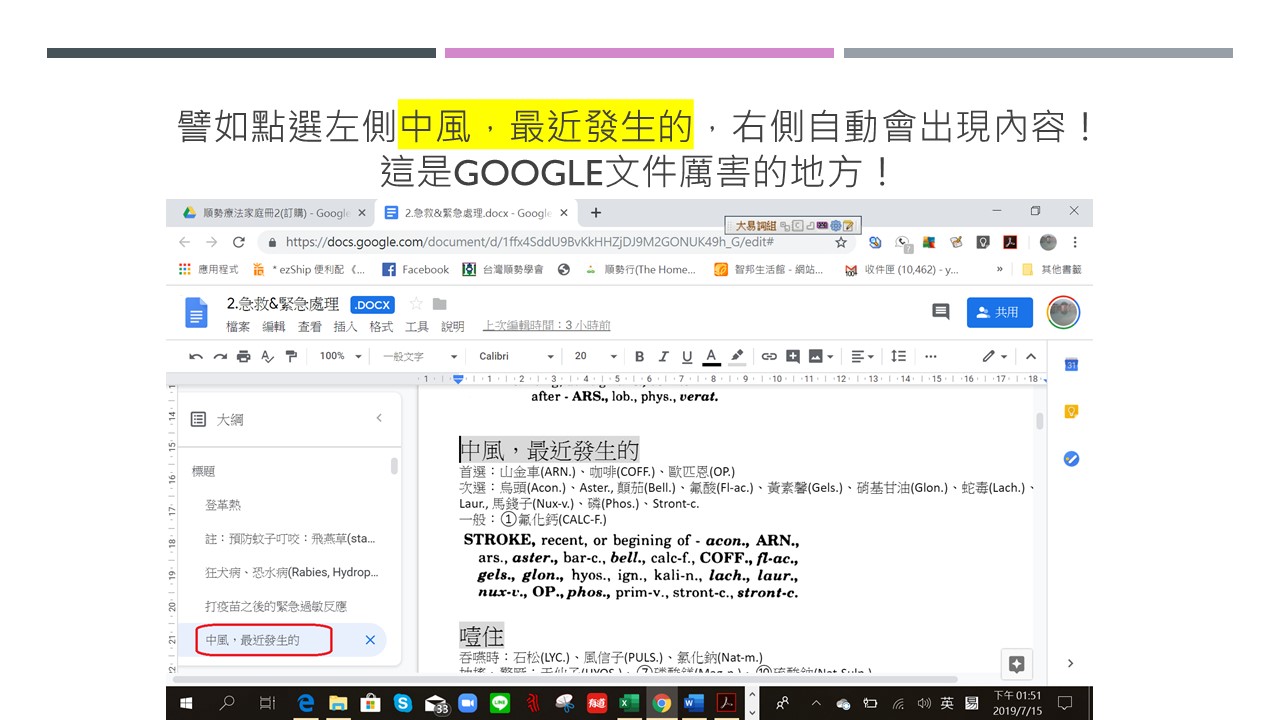Click the blue 共用 share button
This screenshot has height=720, width=1280.
point(999,312)
